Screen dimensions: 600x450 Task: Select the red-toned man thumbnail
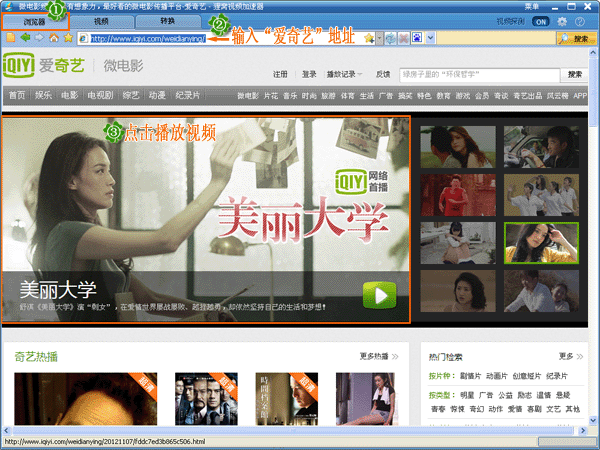pos(458,195)
